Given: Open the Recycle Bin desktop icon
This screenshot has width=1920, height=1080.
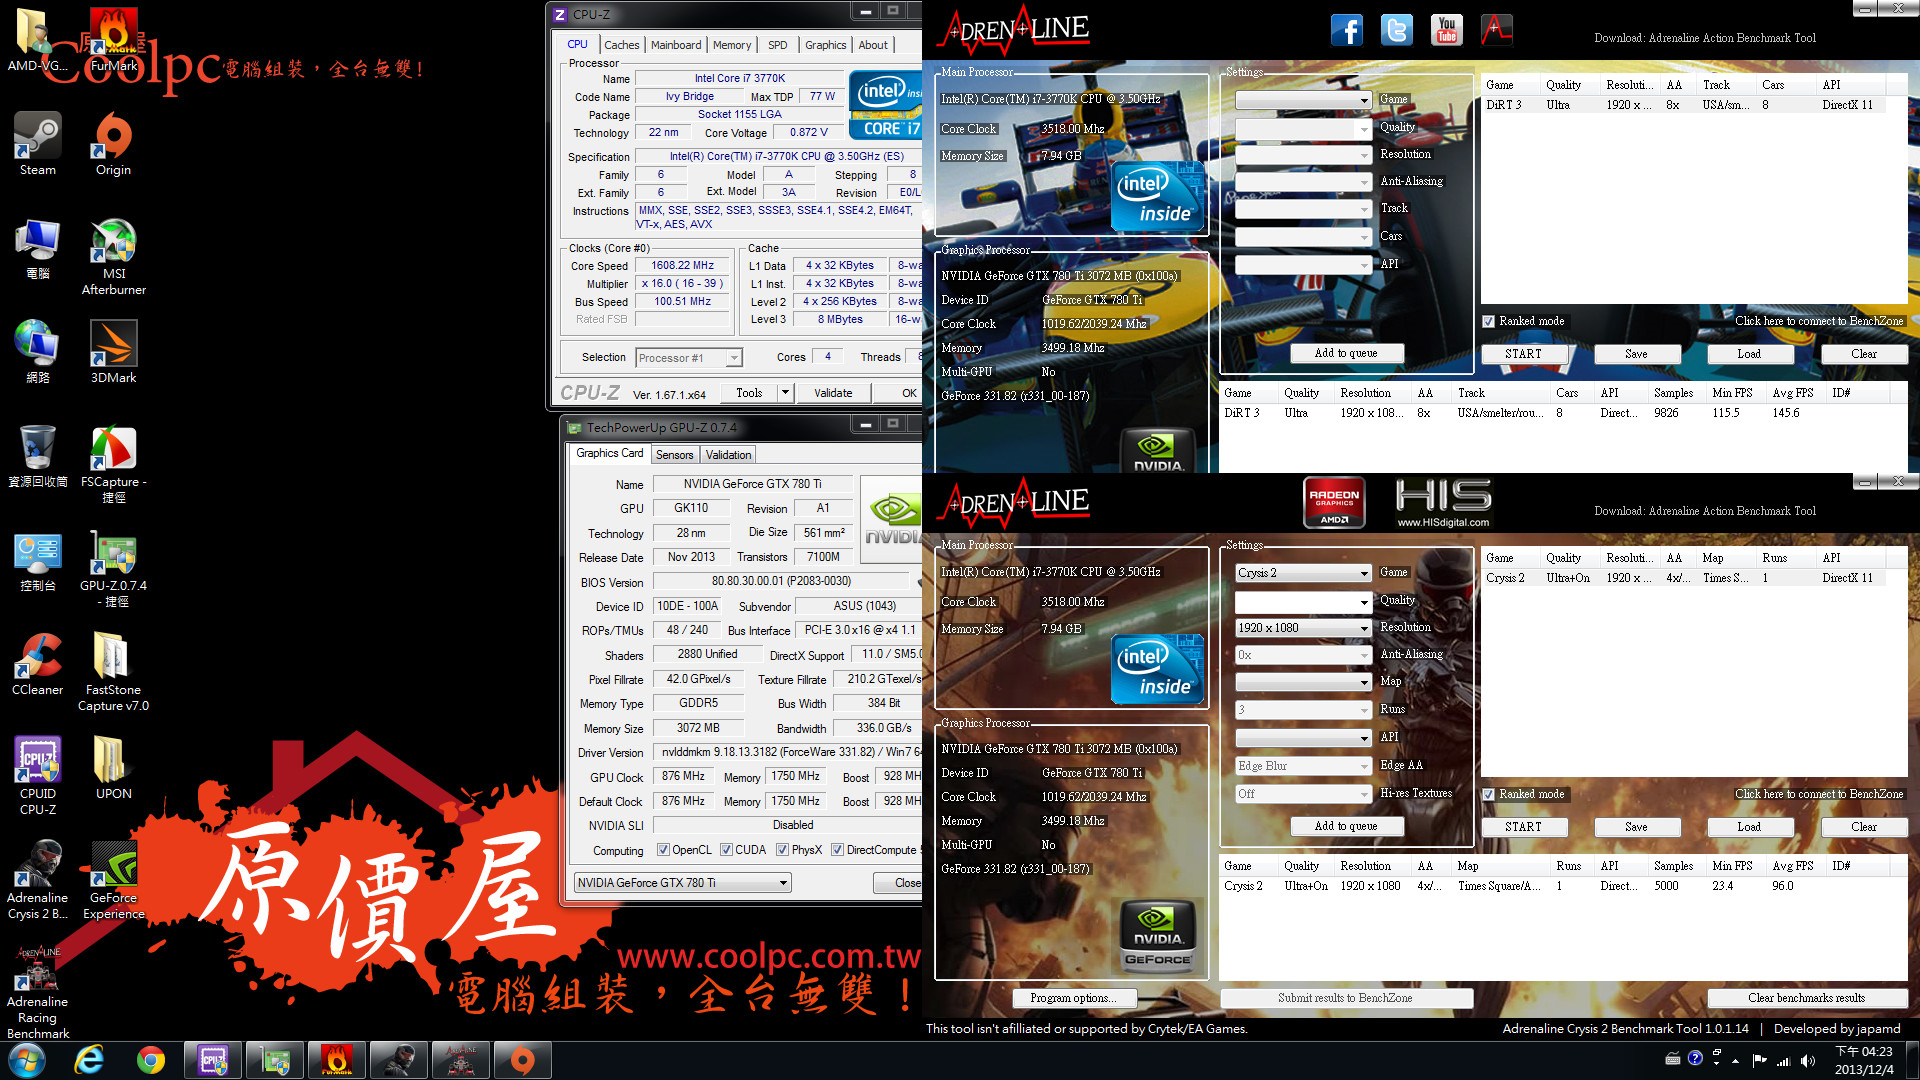Looking at the screenshot, I should coord(38,456).
